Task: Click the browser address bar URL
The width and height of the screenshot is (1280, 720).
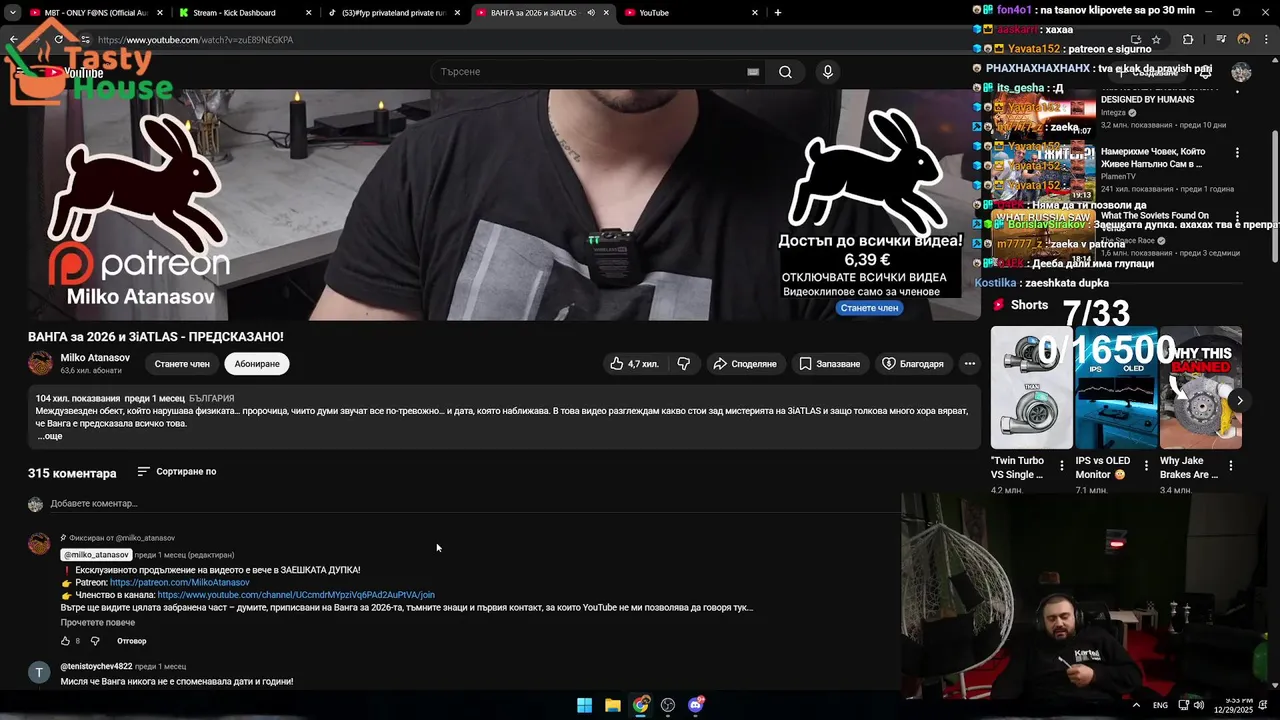Action: pyautogui.click(x=196, y=40)
